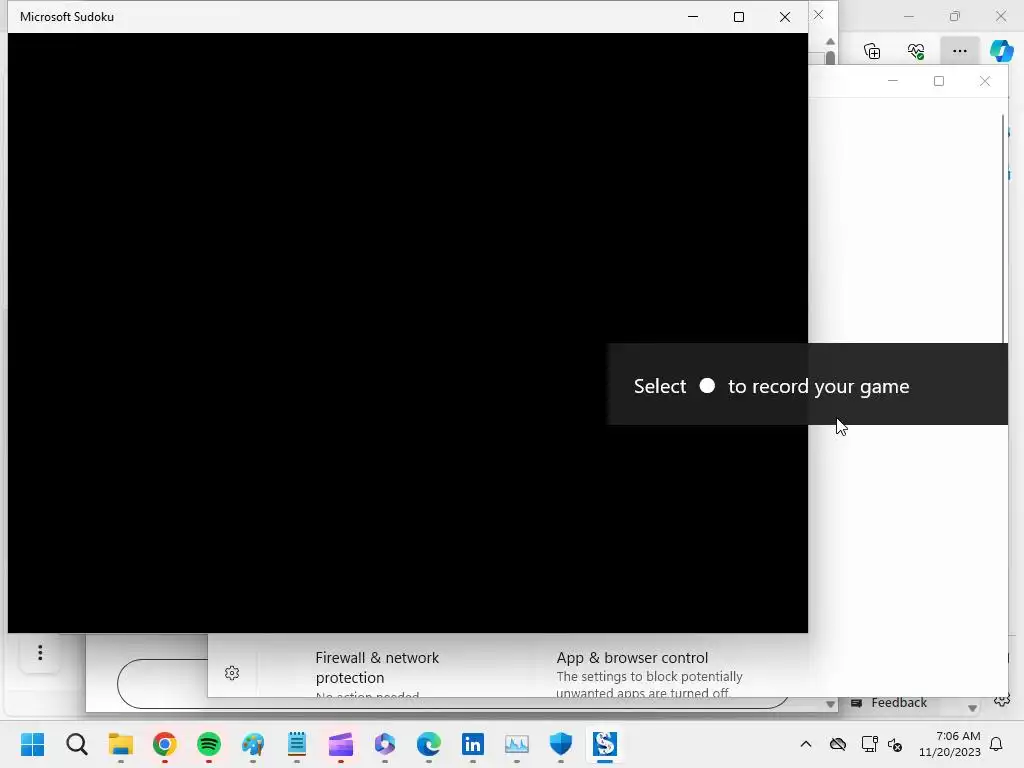Open App & browser control
This screenshot has height=768, width=1024.
(632, 658)
